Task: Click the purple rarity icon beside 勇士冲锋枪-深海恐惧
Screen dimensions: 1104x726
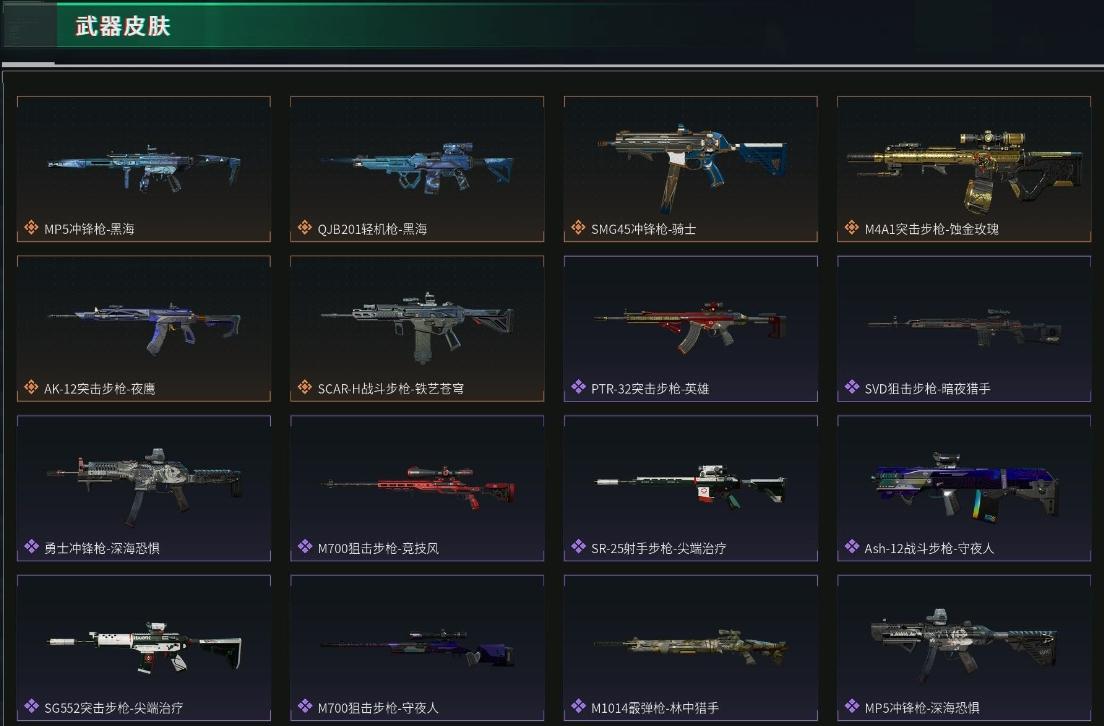Action: click(31, 546)
